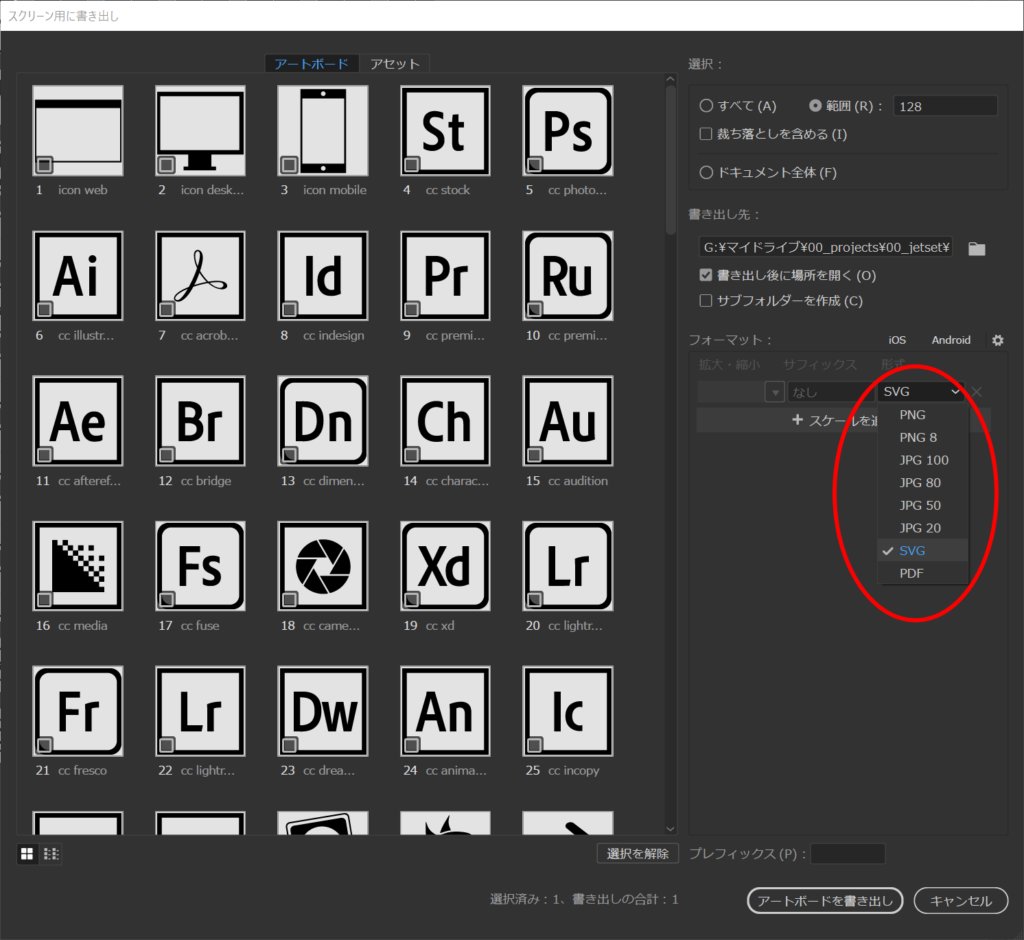Image resolution: width=1024 pixels, height=940 pixels.
Task: Choose SVG from the format list
Action: pyautogui.click(x=923, y=551)
